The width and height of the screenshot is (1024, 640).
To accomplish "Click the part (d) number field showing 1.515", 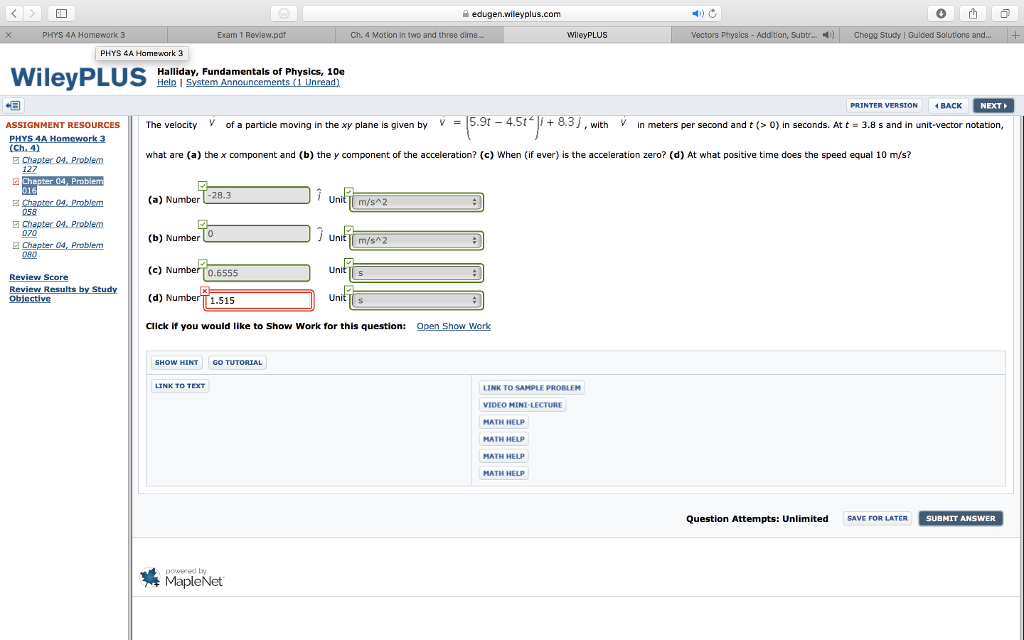I will click(x=259, y=300).
